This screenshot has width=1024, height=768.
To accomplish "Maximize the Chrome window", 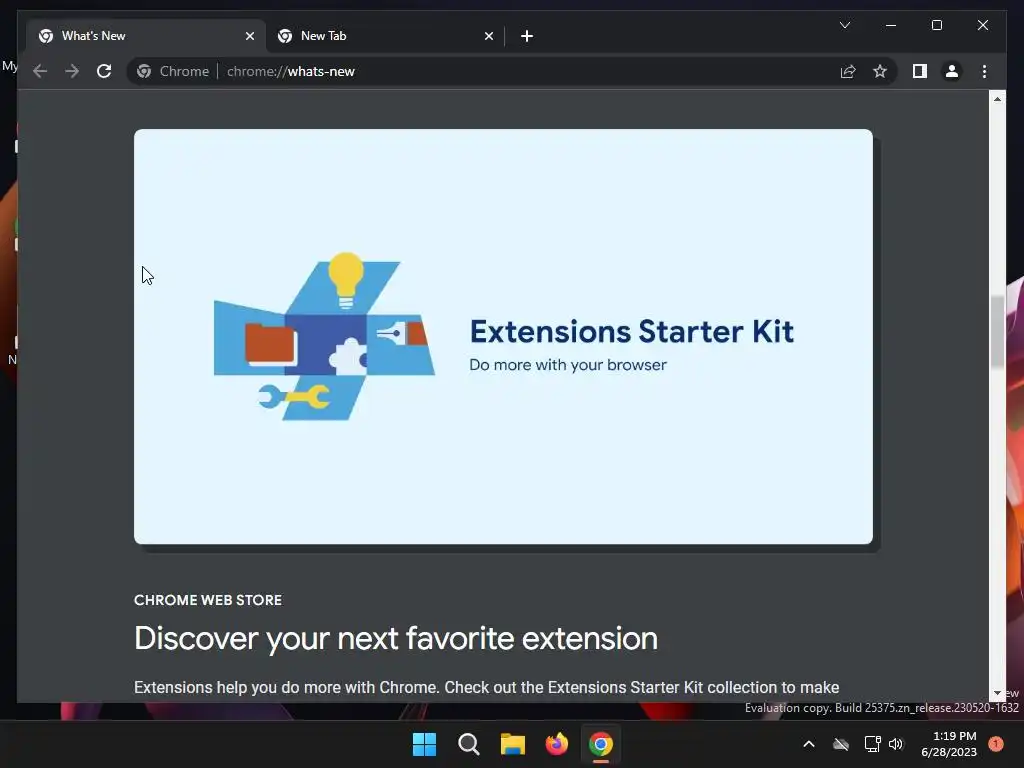I will coord(936,25).
